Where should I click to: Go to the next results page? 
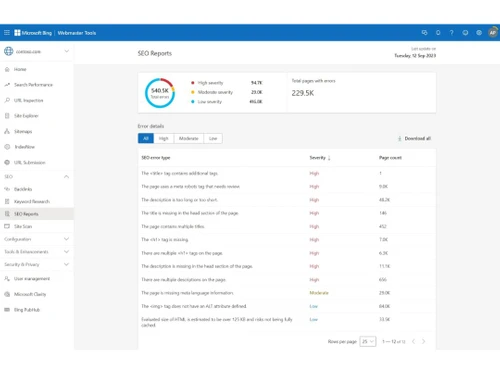point(424,341)
